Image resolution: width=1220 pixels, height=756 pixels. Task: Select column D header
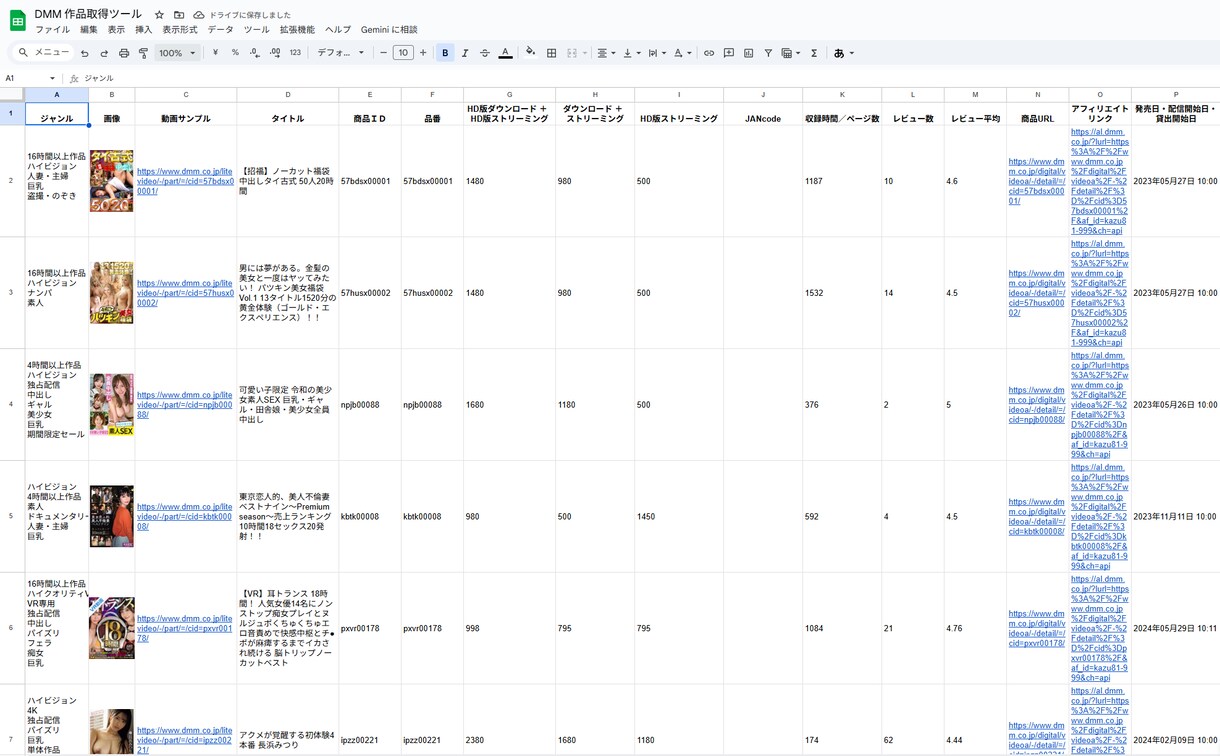click(287, 95)
